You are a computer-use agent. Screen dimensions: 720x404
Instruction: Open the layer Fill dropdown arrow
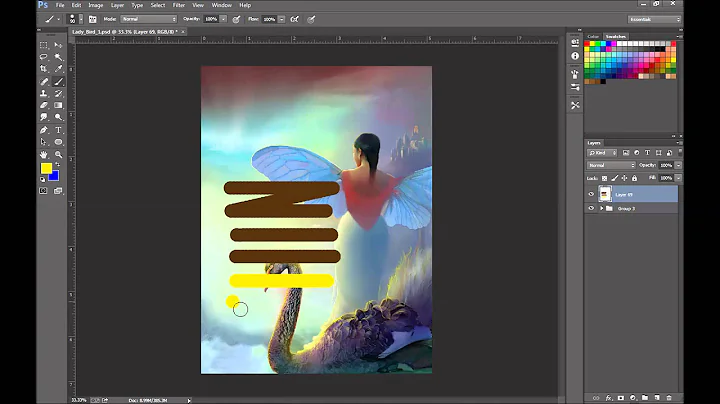click(678, 178)
